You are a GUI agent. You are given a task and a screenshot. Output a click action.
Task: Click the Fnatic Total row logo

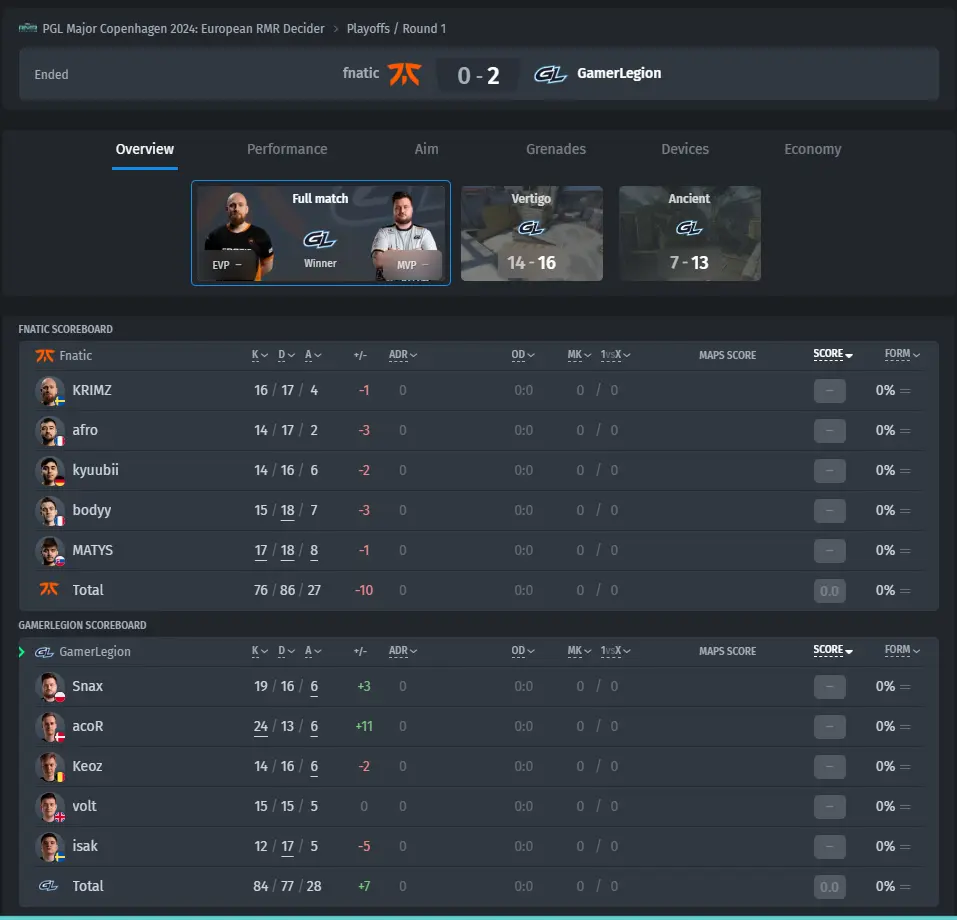[x=49, y=589]
